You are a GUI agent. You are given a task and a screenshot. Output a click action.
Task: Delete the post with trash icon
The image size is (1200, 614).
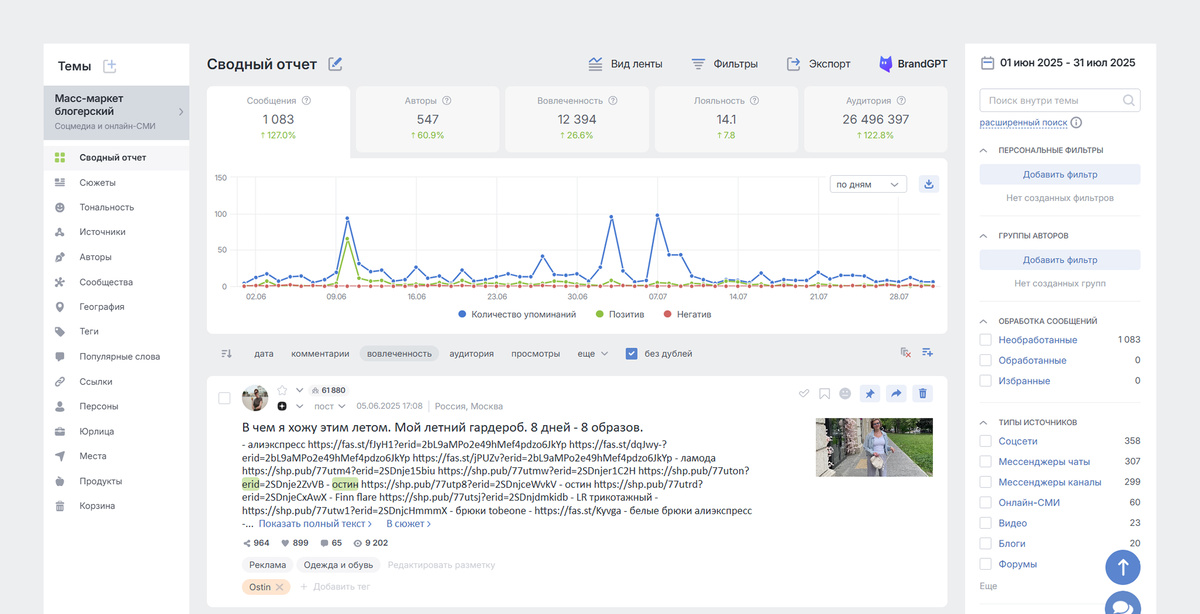click(x=923, y=394)
